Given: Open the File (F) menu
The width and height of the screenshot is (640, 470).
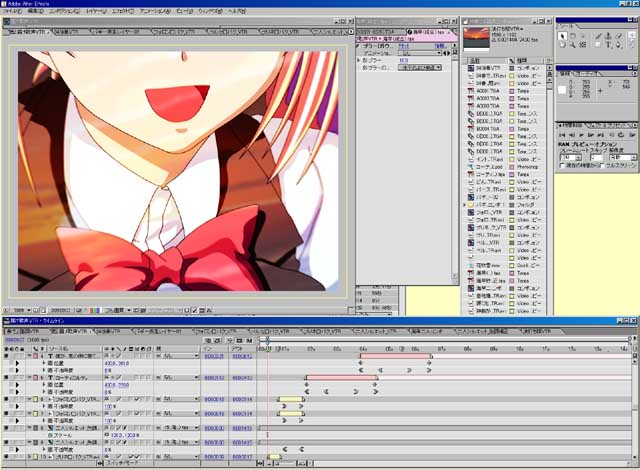Looking at the screenshot, I should click(x=12, y=11).
